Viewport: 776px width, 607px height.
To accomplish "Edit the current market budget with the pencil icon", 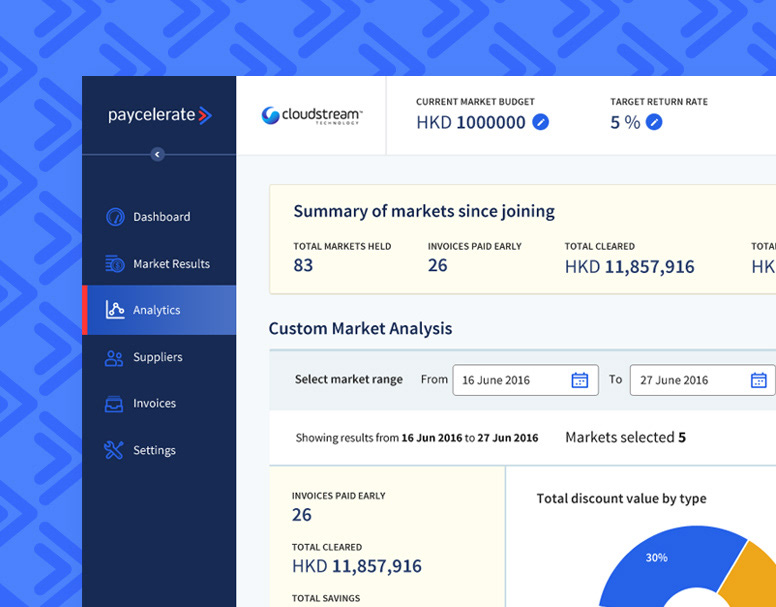I will click(x=540, y=122).
